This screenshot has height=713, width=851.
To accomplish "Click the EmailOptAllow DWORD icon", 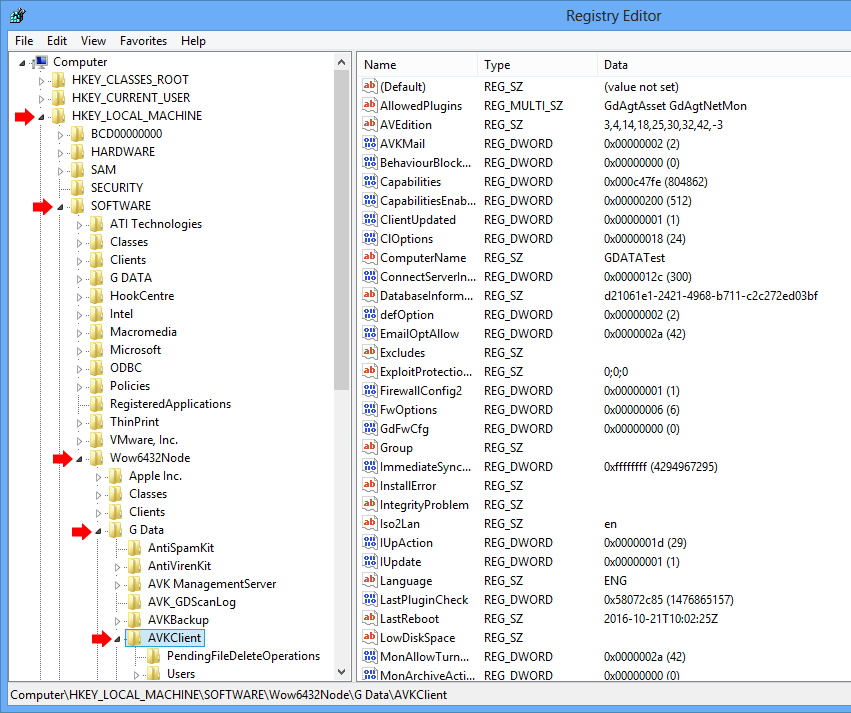I will pyautogui.click(x=370, y=333).
